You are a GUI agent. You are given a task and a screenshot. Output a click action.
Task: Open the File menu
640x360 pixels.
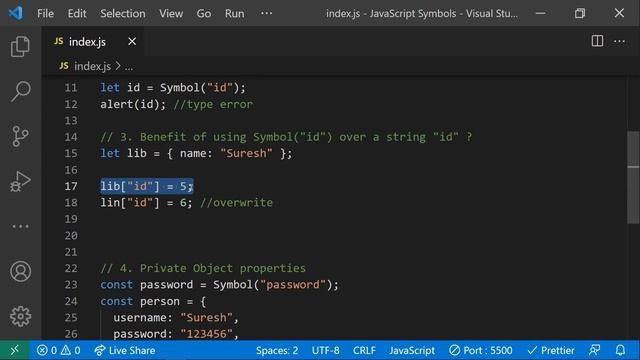(45, 13)
